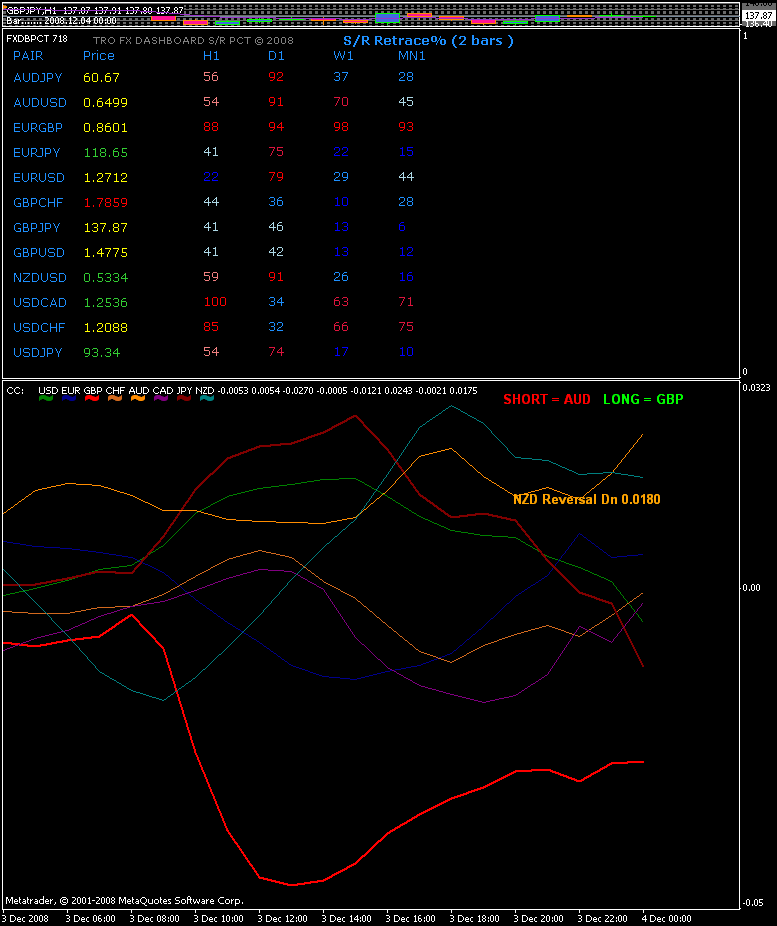The width and height of the screenshot is (777, 926).
Task: Click the GBPJPY MN1 value 6
Action: click(402, 227)
